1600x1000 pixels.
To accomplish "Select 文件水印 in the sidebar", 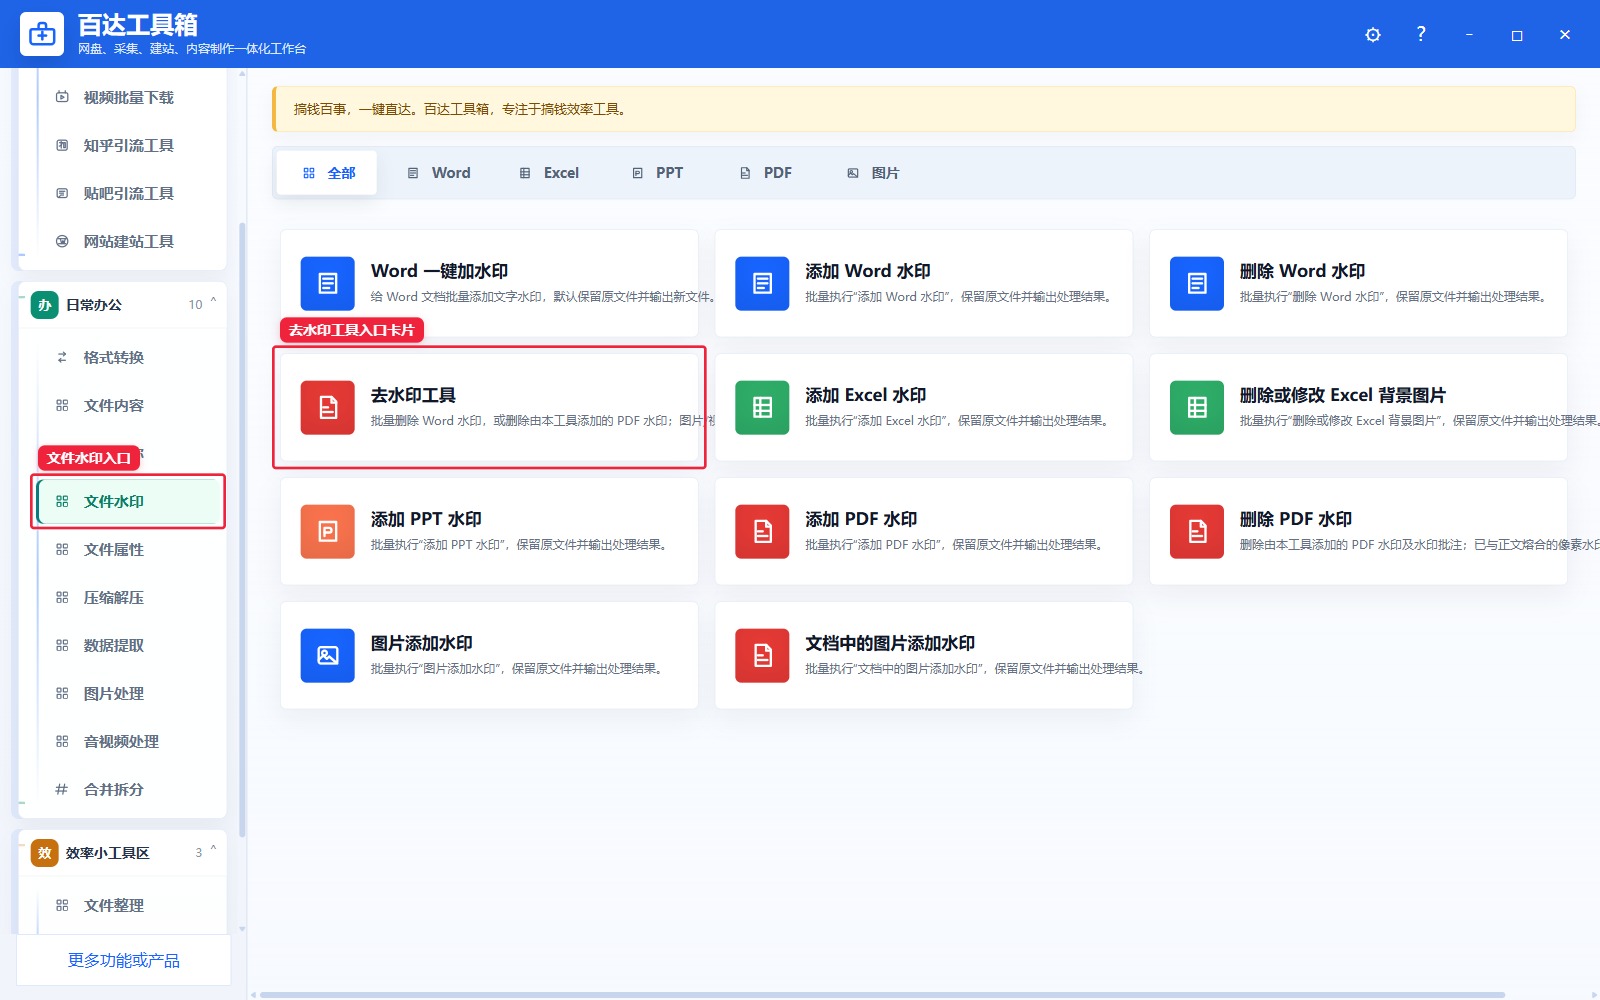I will click(x=128, y=501).
